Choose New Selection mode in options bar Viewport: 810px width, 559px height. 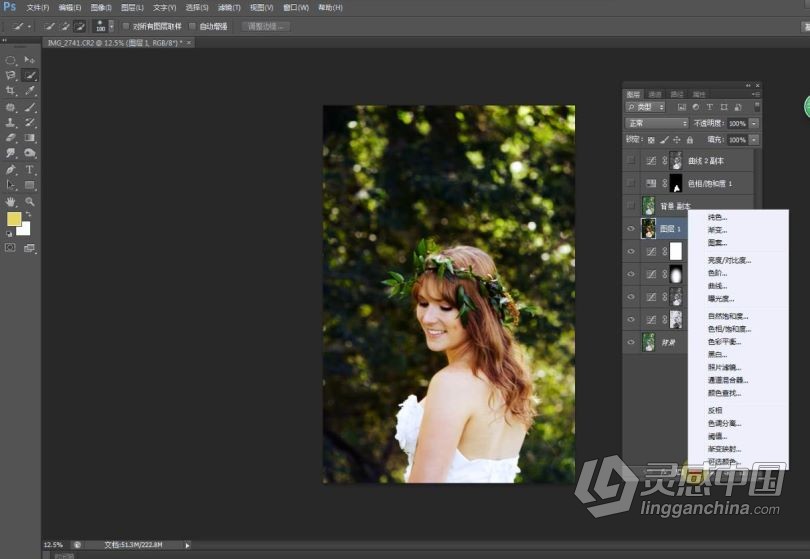click(x=50, y=26)
